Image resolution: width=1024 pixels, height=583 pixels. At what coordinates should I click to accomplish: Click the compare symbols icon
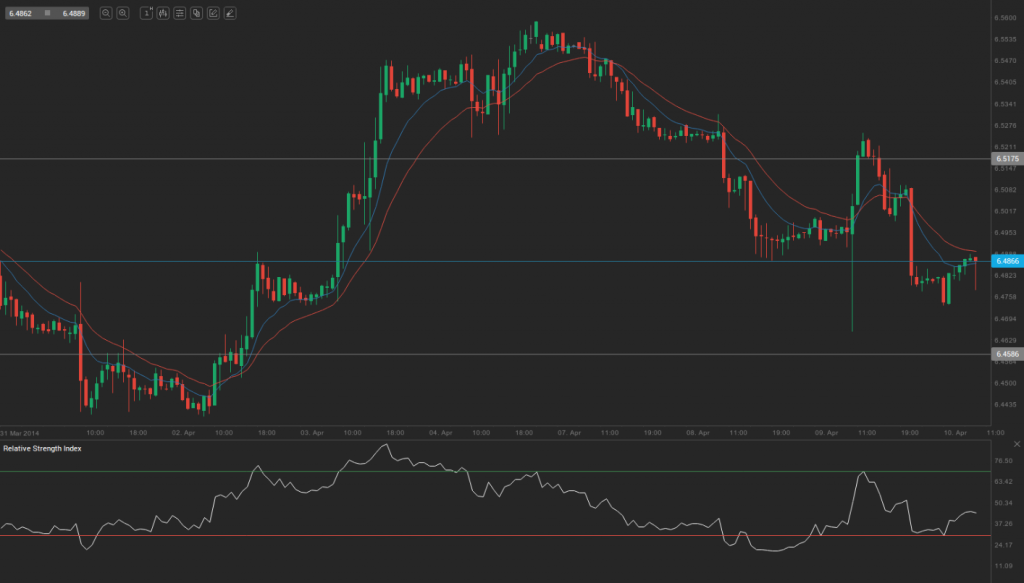[196, 13]
